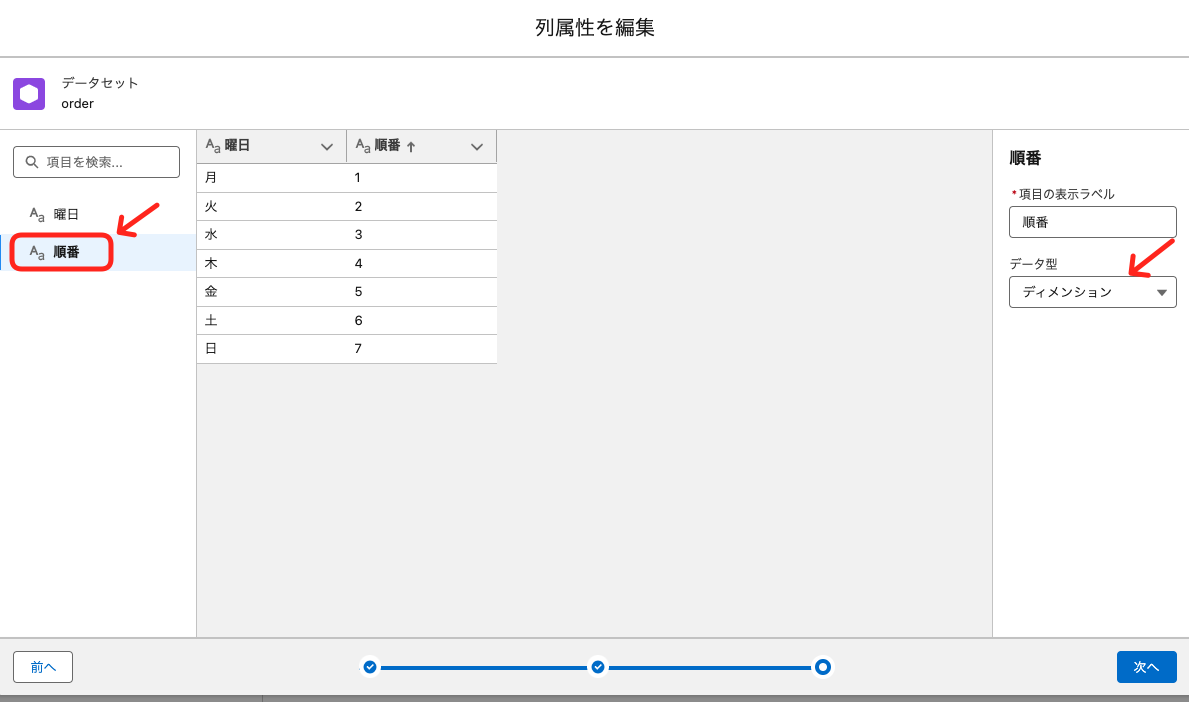The height and width of the screenshot is (702, 1189).
Task: Click the Aa text-type icon beside 曜日 in sidebar
Action: pyautogui.click(x=37, y=215)
